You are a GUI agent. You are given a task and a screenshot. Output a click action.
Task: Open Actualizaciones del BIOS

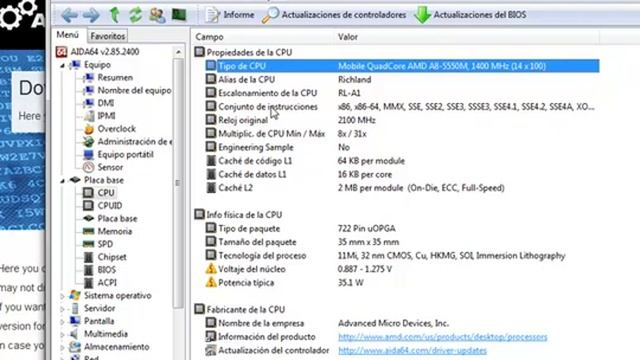(x=470, y=15)
